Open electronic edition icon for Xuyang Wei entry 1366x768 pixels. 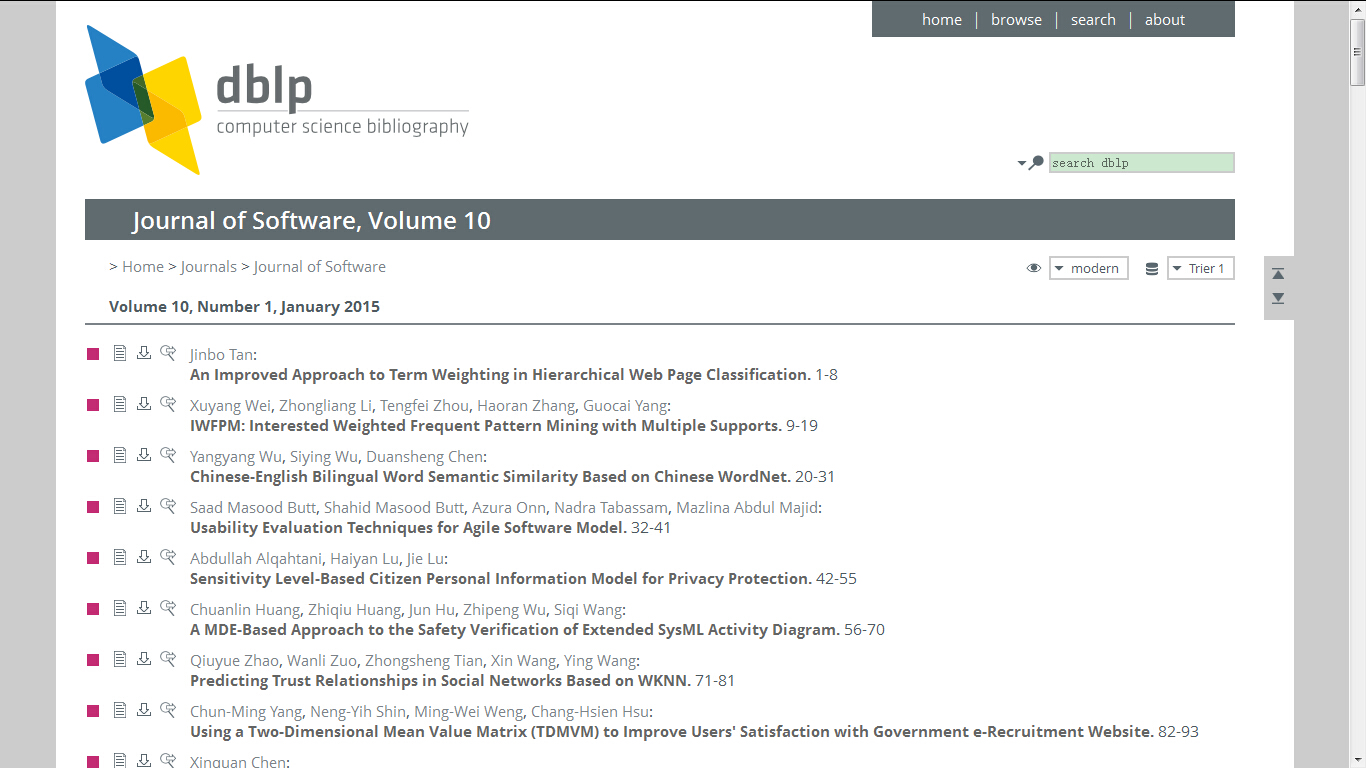click(120, 403)
